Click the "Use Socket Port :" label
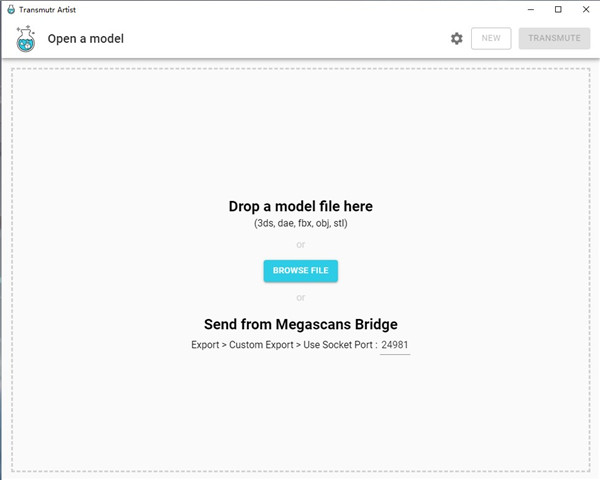This screenshot has height=480, width=600. tap(340, 345)
